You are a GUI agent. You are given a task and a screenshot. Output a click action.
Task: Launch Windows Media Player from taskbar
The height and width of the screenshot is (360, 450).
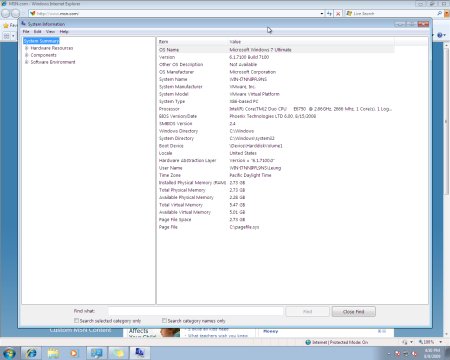[74, 353]
